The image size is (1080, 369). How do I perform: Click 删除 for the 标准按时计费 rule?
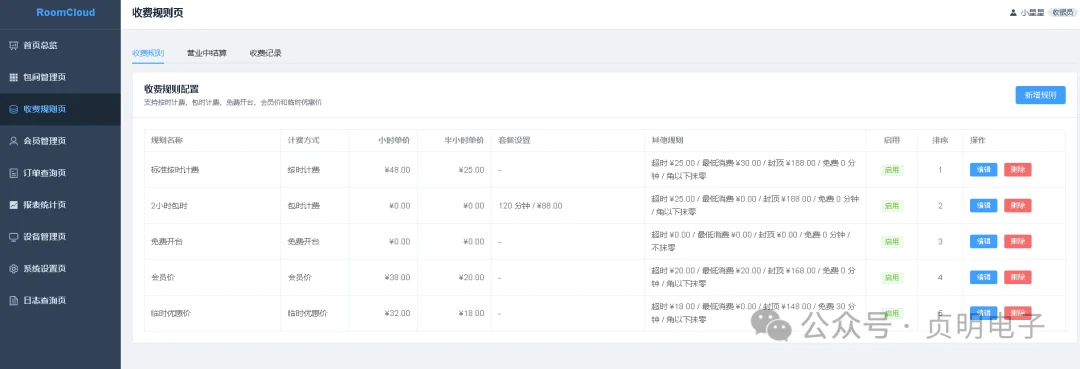(x=1018, y=169)
